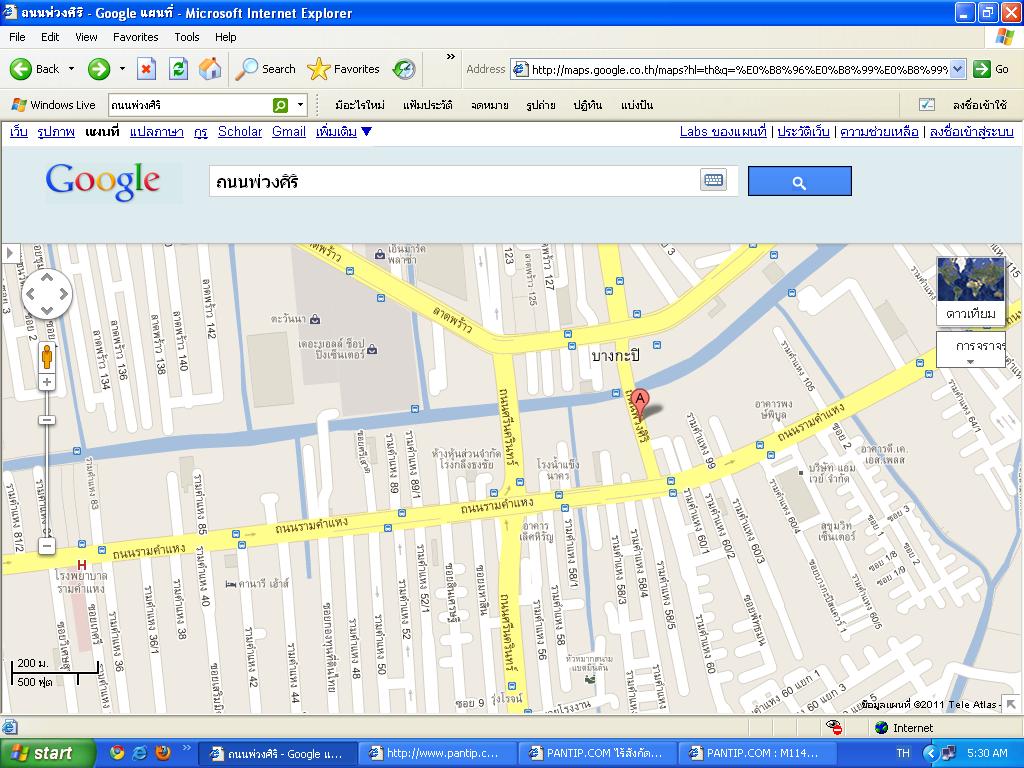Image resolution: width=1024 pixels, height=768 pixels.
Task: Open on-screen keyboard icon in Google search
Action: (x=713, y=180)
